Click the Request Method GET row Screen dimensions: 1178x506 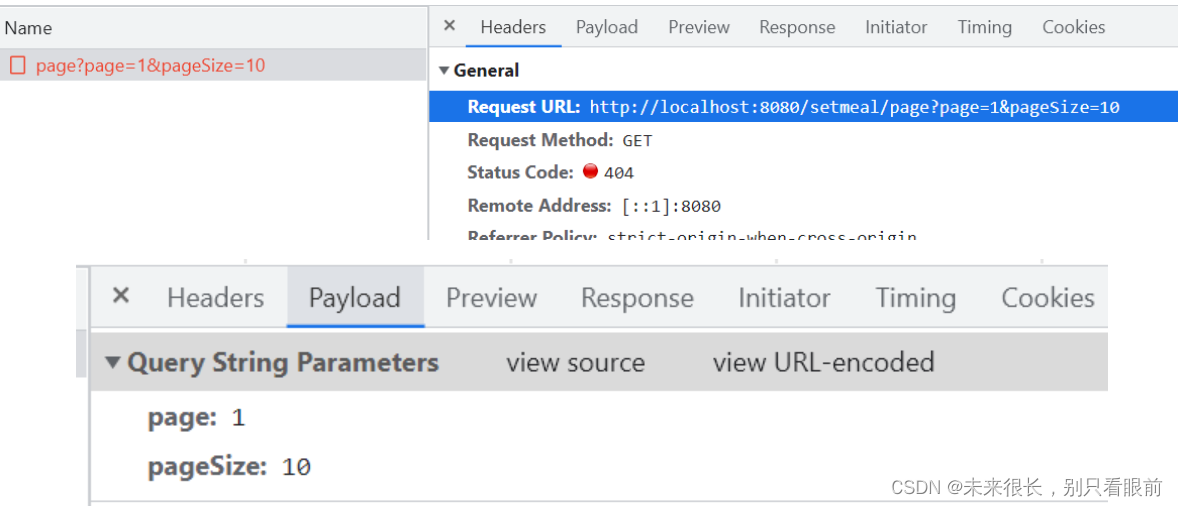tap(560, 140)
